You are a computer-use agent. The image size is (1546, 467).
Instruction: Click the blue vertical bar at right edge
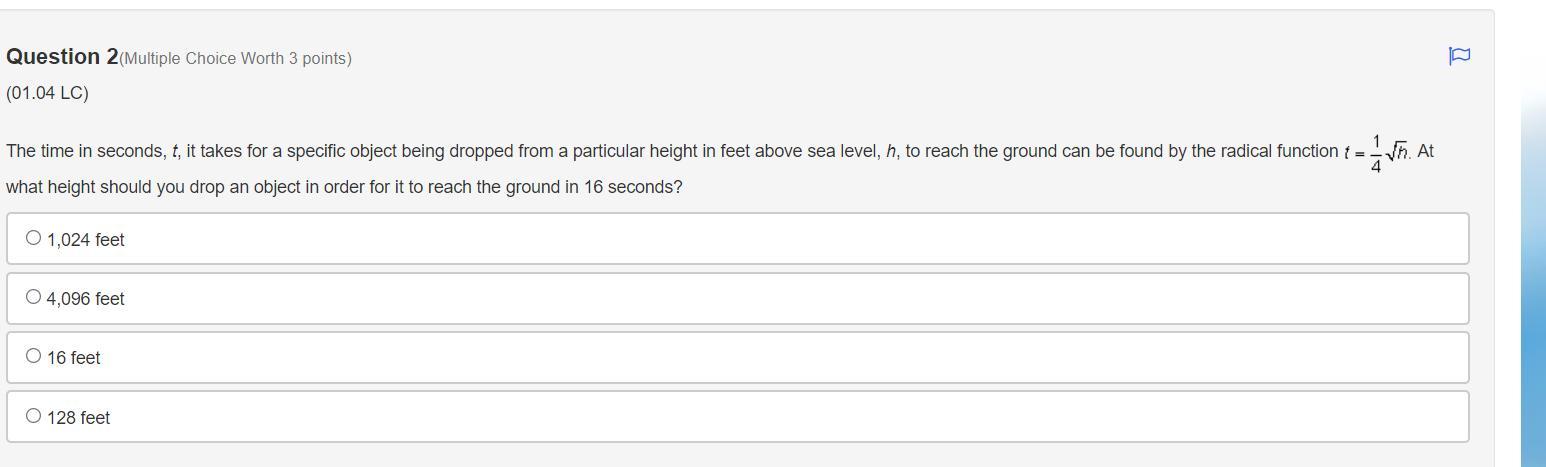[x=1533, y=250]
